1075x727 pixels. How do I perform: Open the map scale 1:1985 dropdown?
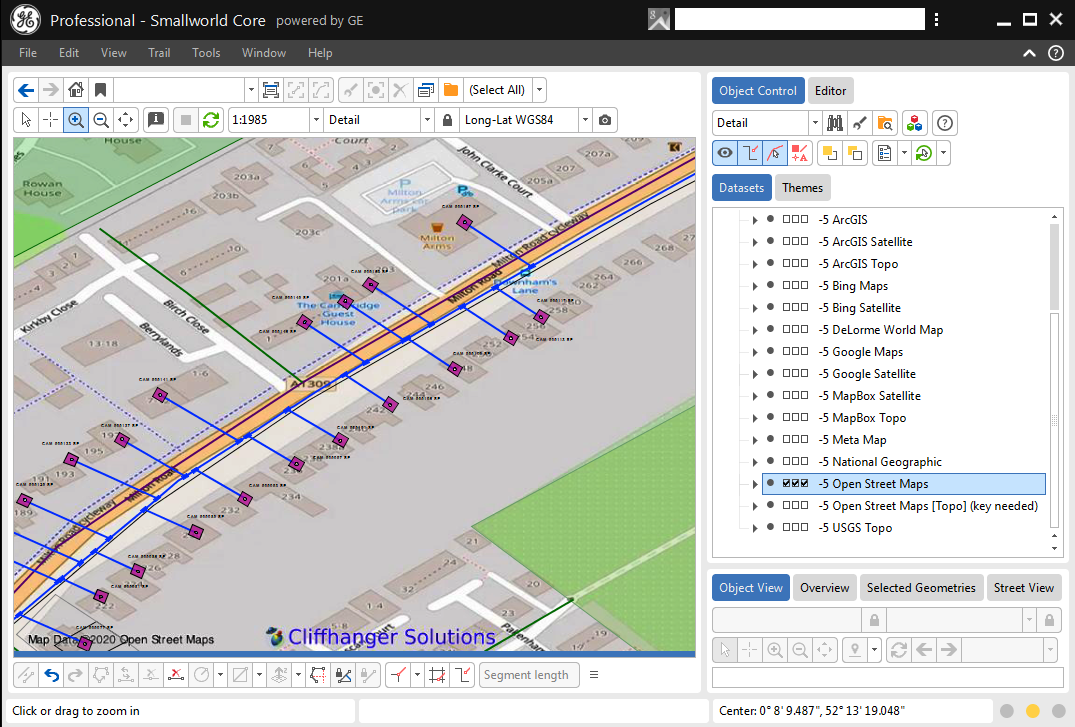pyautogui.click(x=314, y=120)
